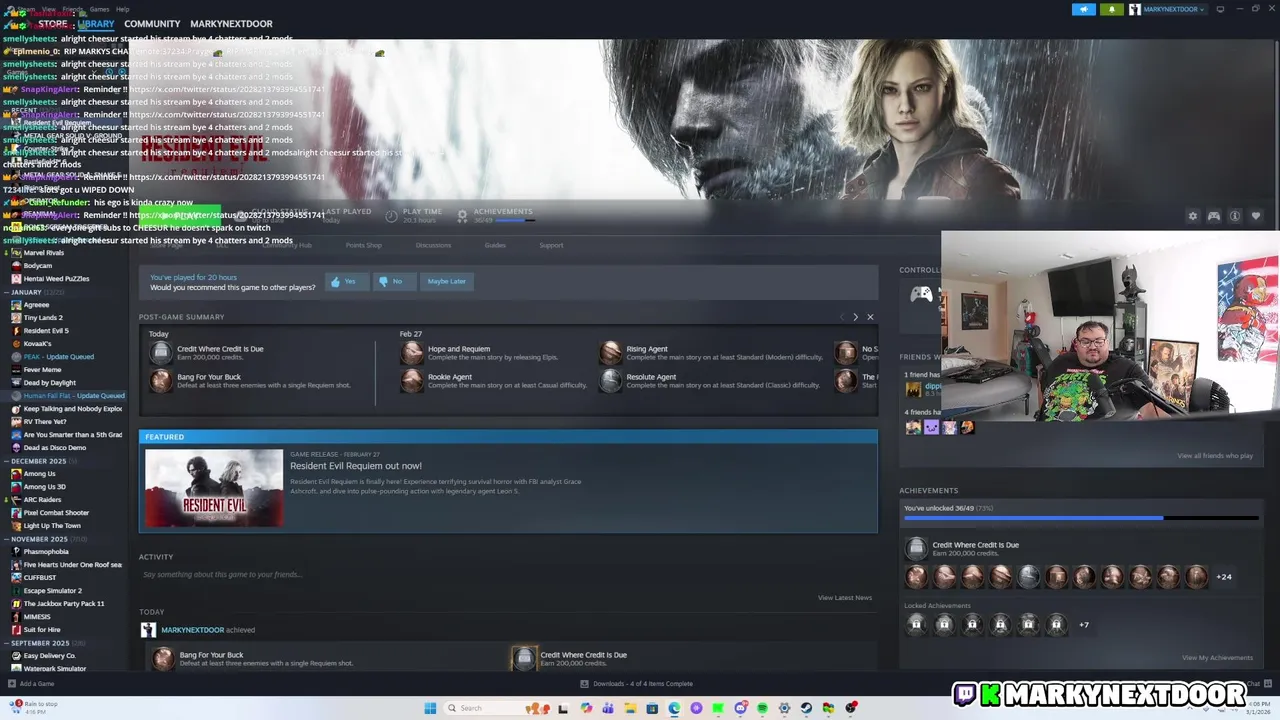The width and height of the screenshot is (1280, 720).
Task: Click Rookie Agent achievement icon
Action: 412,381
